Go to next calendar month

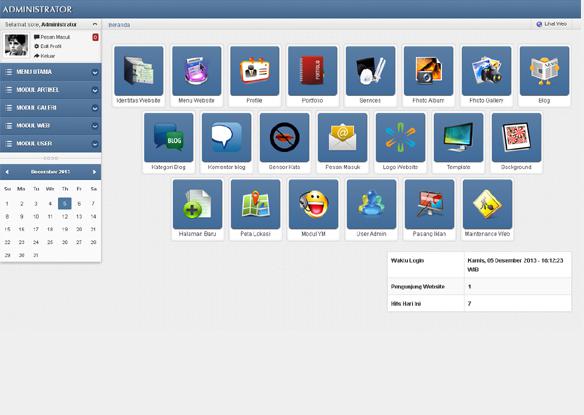(94, 172)
